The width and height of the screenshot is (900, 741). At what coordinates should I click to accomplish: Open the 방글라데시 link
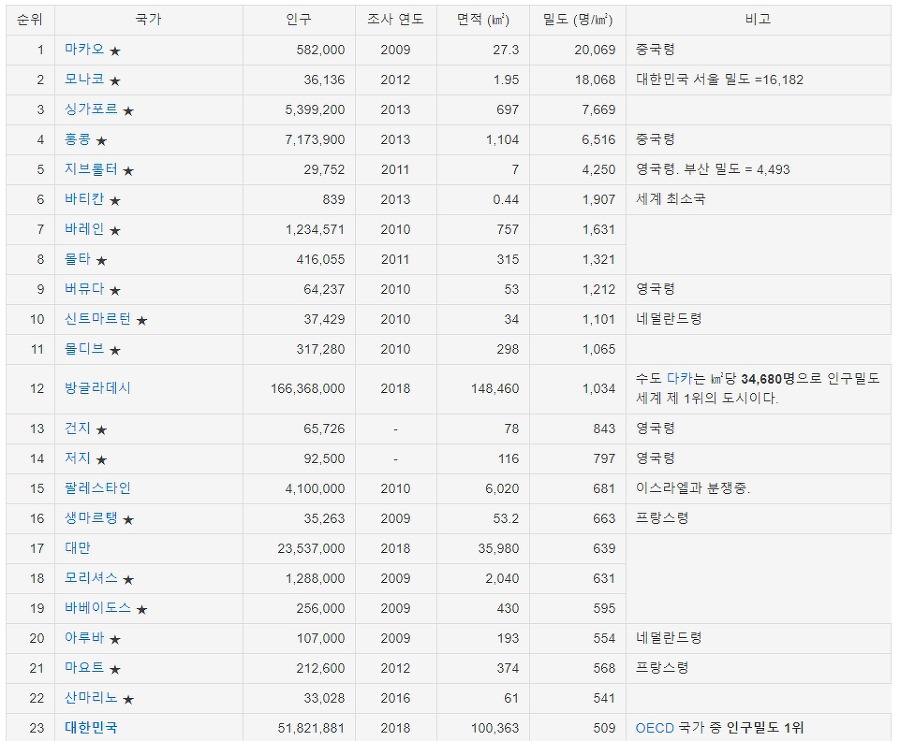[x=98, y=388]
